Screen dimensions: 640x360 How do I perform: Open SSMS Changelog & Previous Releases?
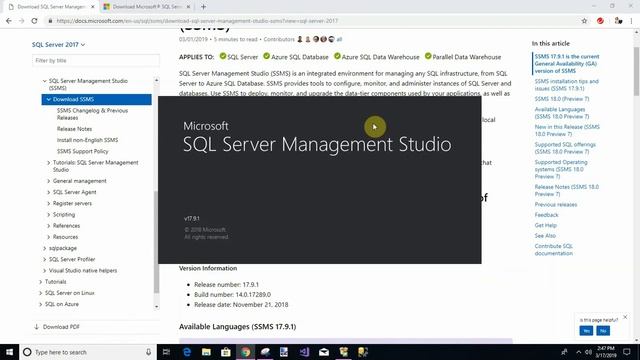92,114
